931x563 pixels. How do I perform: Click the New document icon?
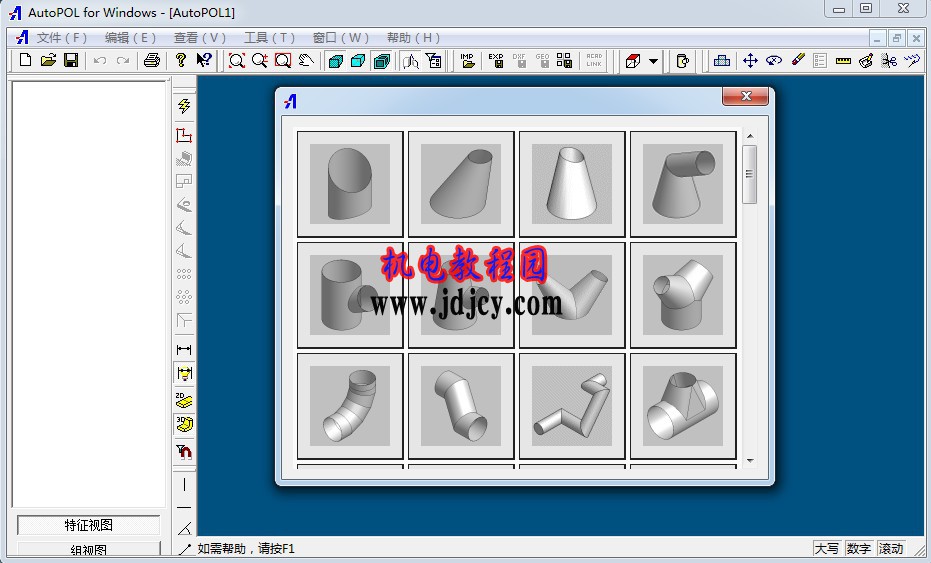pos(25,60)
